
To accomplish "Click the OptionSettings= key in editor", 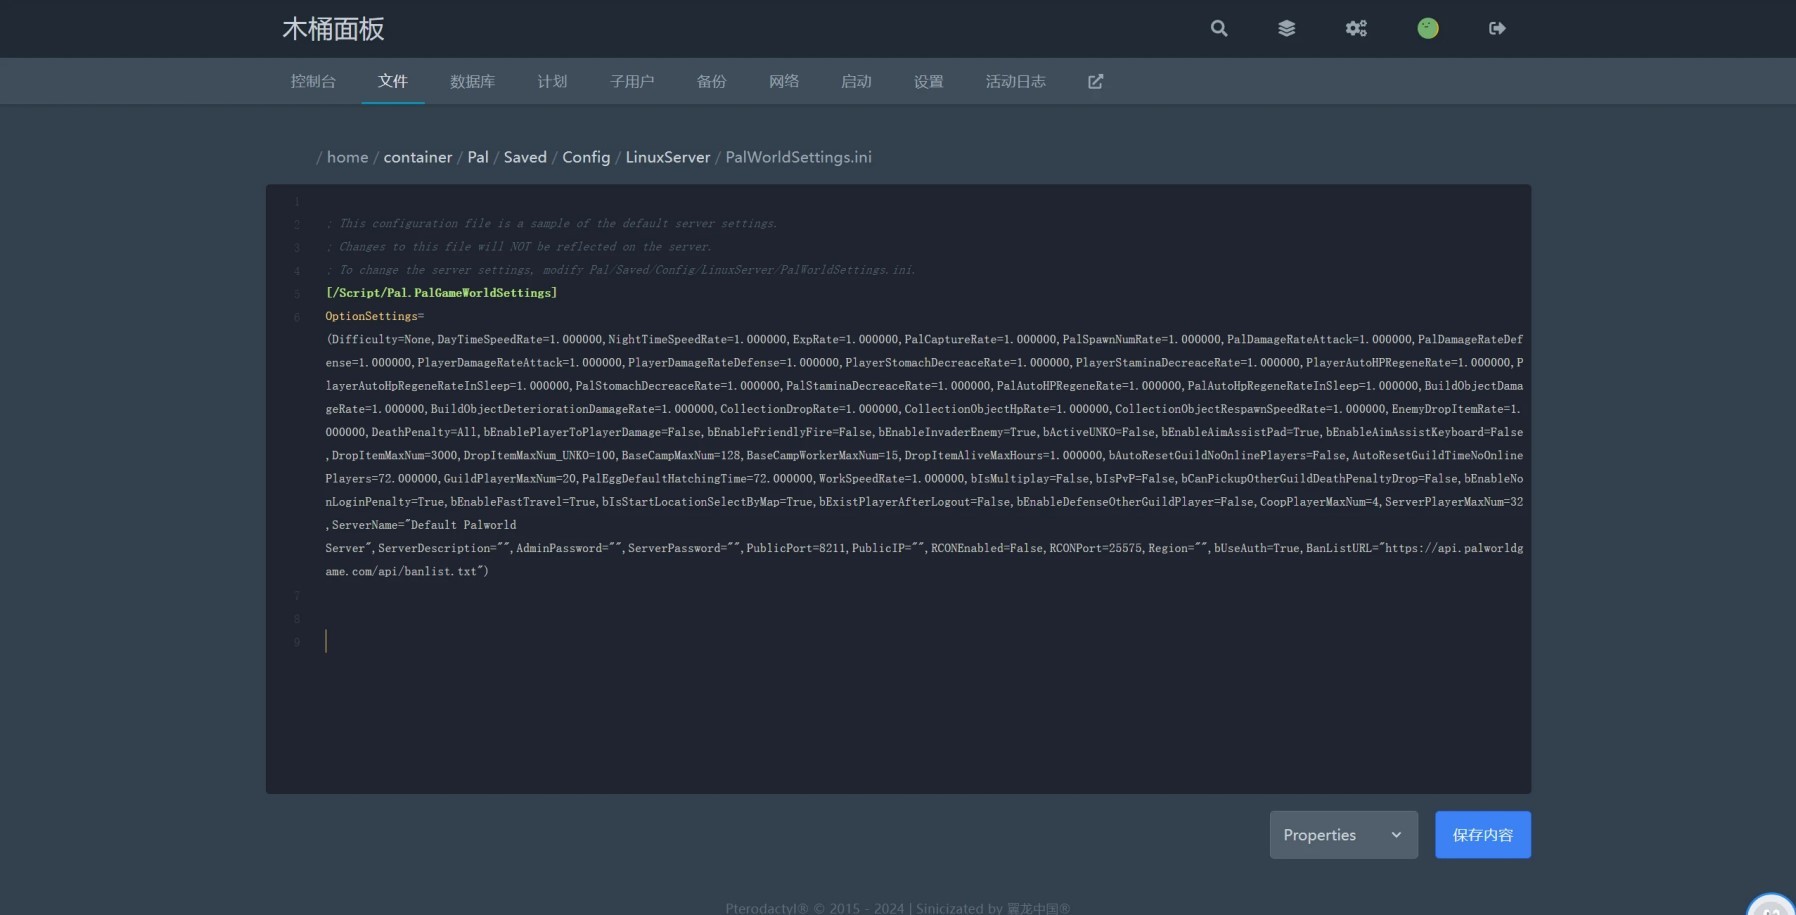I will click(x=374, y=316).
